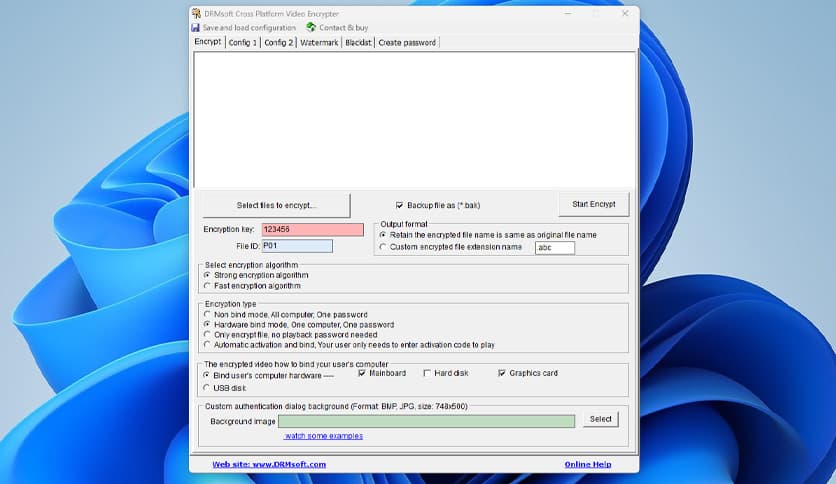
Task: Select Non bind mode radio button
Action: click(207, 314)
